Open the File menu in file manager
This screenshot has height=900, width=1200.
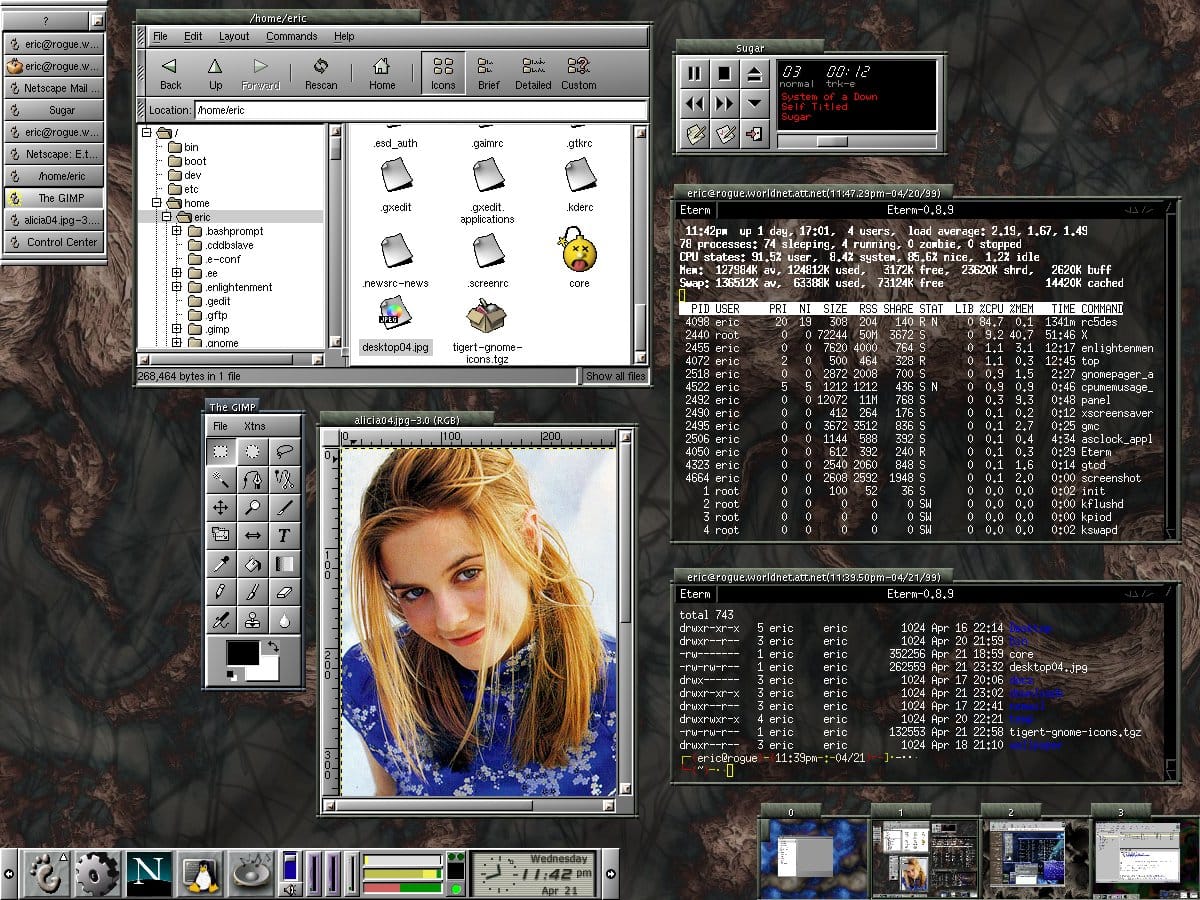160,36
